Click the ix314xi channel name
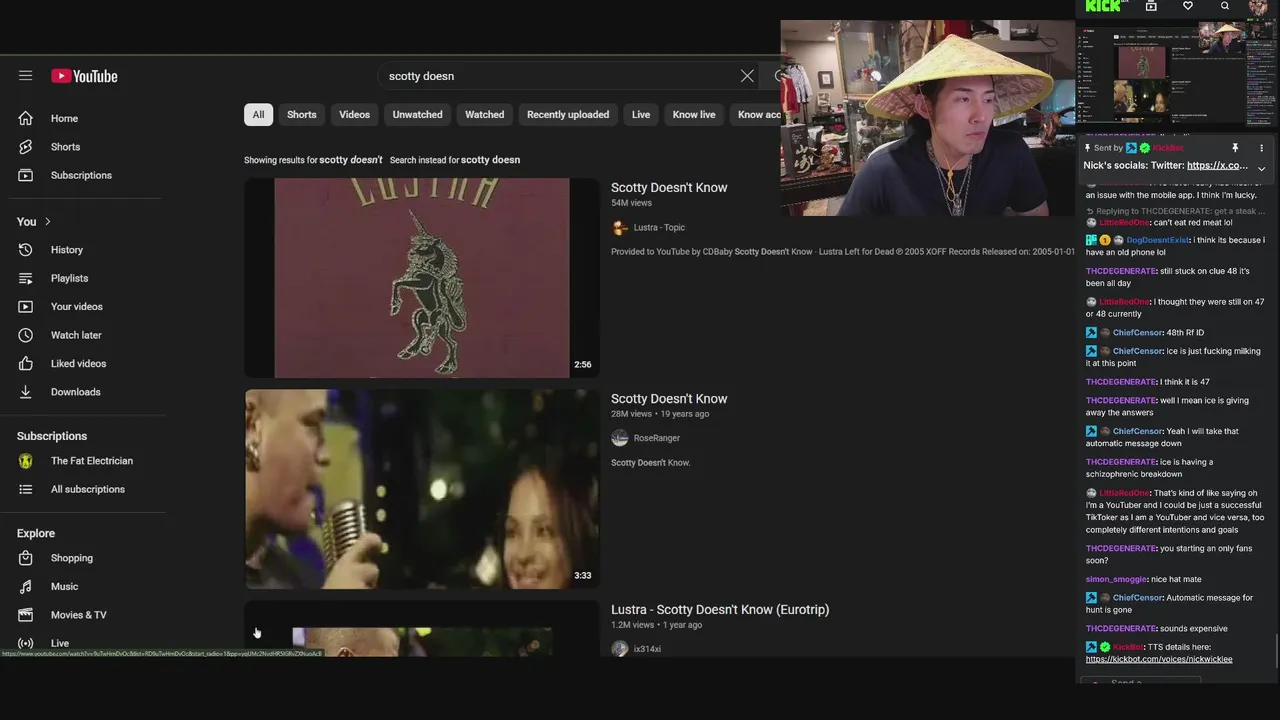Screen dimensions: 1280x720 (x=647, y=649)
